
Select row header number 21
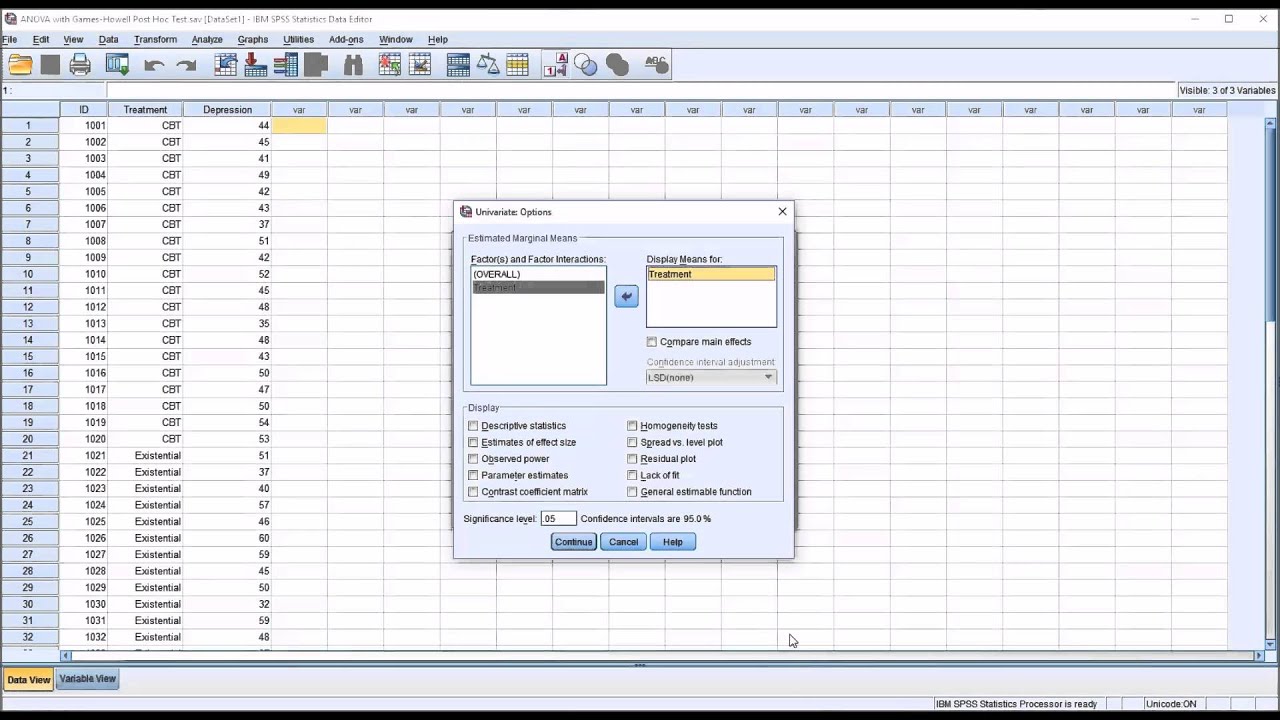click(29, 456)
